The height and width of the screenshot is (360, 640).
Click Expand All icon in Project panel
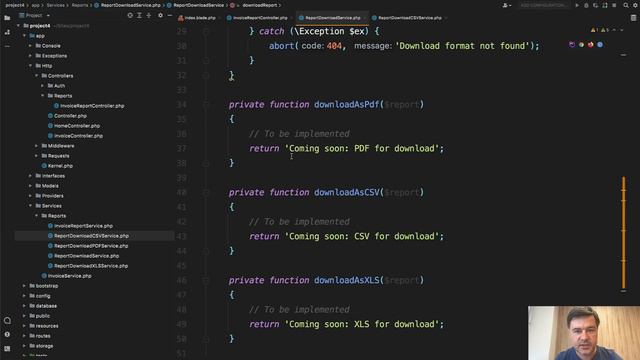(x=139, y=16)
